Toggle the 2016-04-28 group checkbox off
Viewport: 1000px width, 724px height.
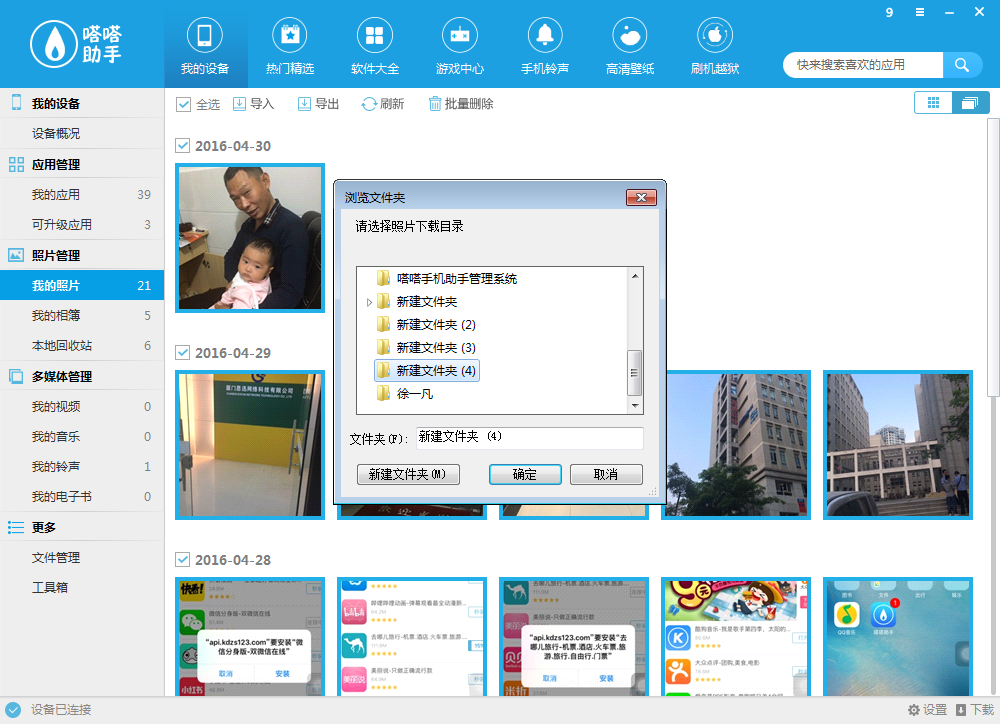coord(182,560)
